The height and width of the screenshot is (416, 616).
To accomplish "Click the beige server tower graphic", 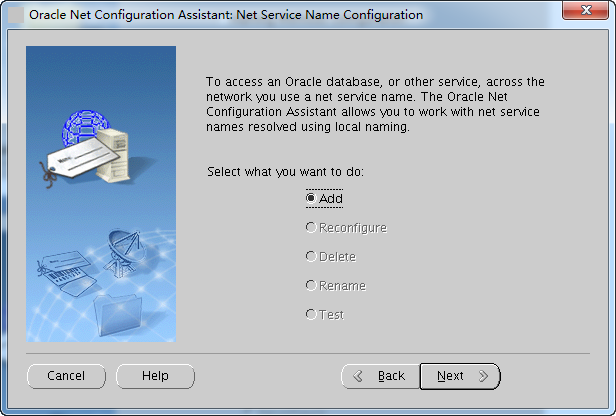I will 114,156.
